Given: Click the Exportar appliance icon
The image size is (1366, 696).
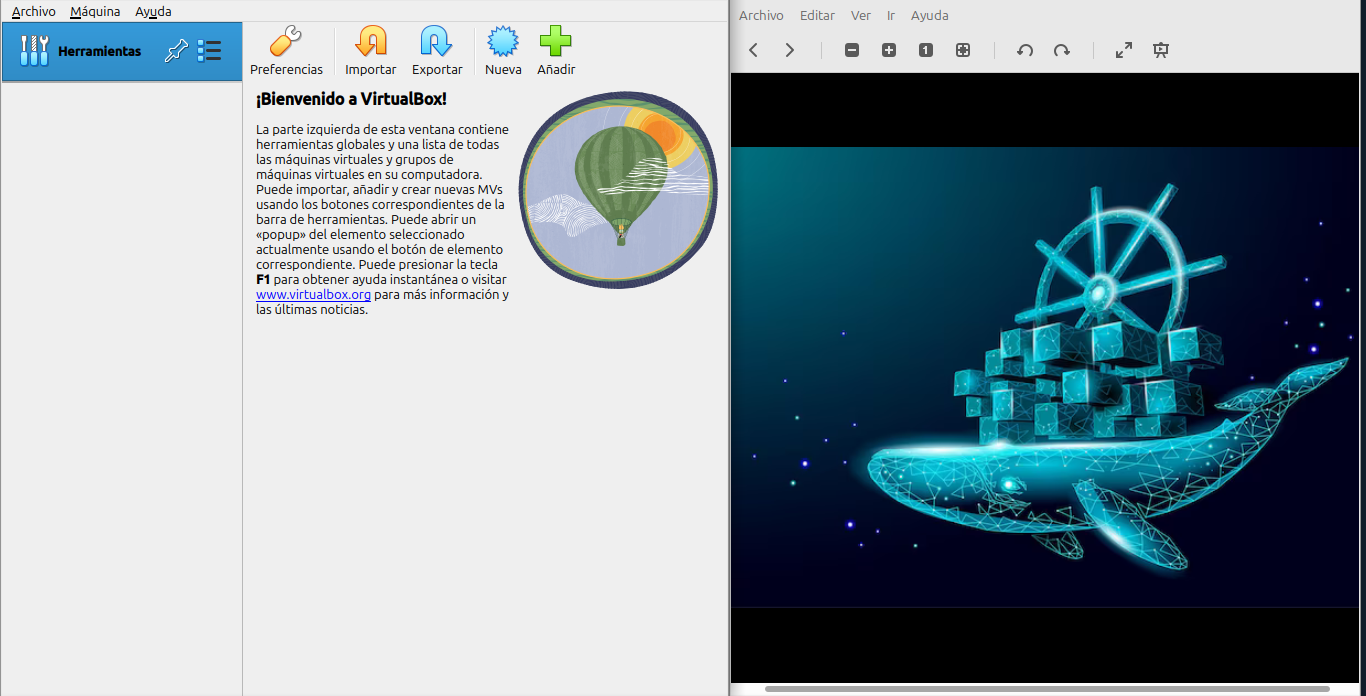Looking at the screenshot, I should pyautogui.click(x=437, y=42).
